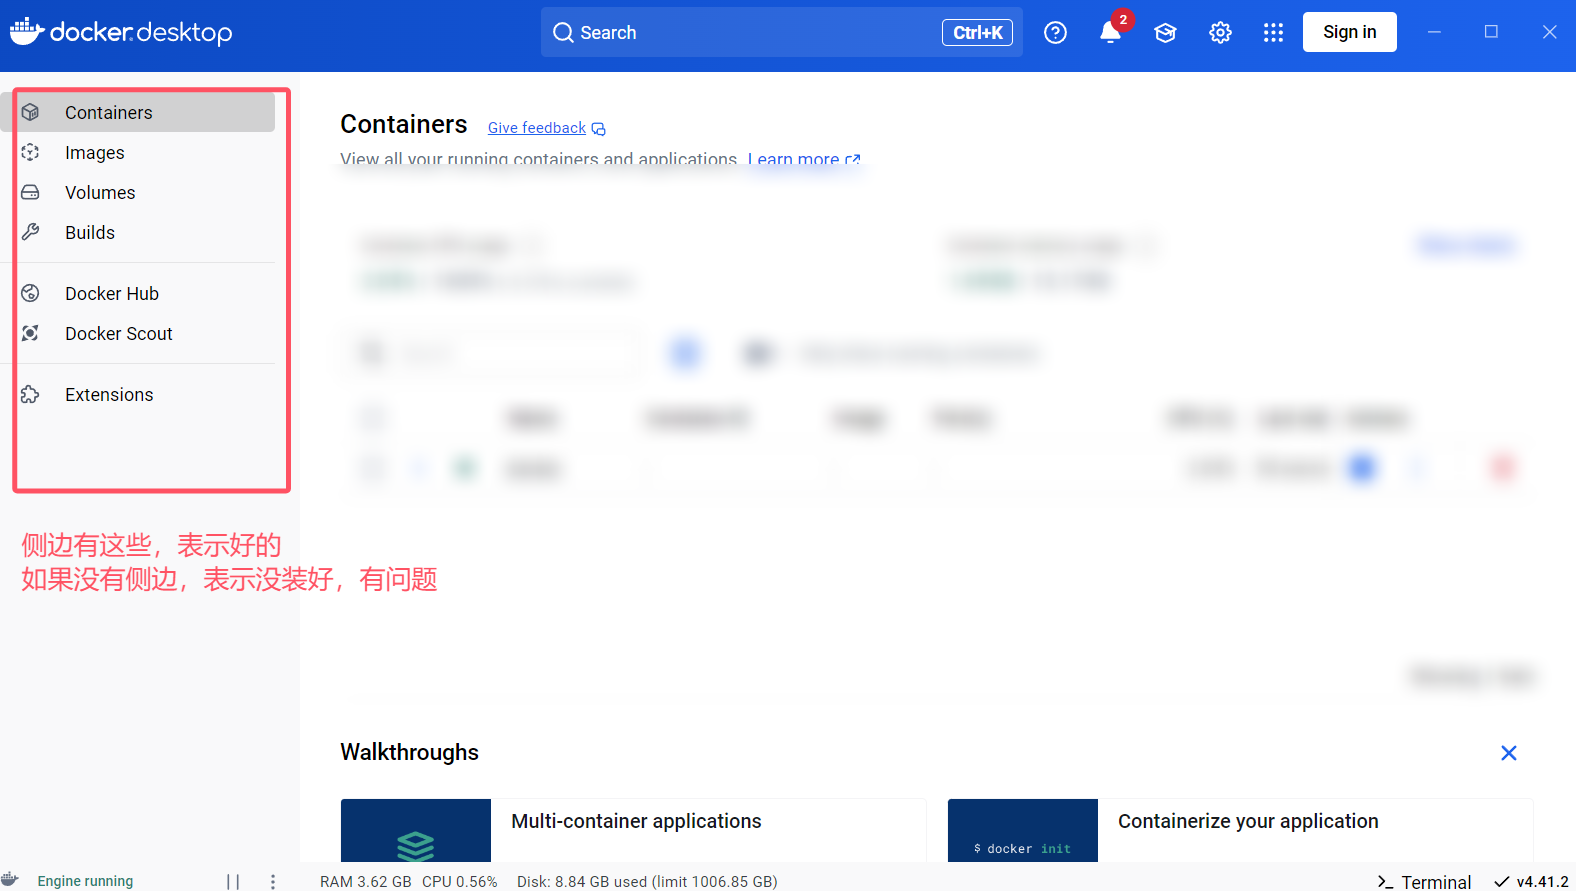
Task: Open the apps grid icon
Action: click(1273, 33)
